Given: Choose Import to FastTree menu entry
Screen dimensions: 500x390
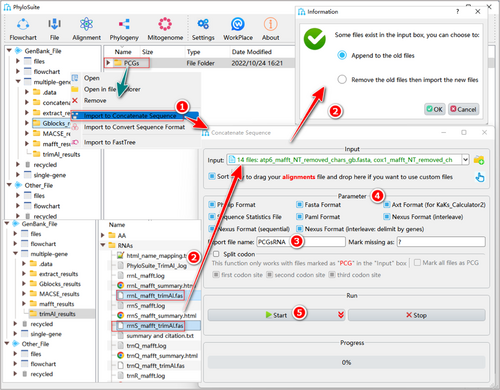Looking at the screenshot, I should (110, 142).
